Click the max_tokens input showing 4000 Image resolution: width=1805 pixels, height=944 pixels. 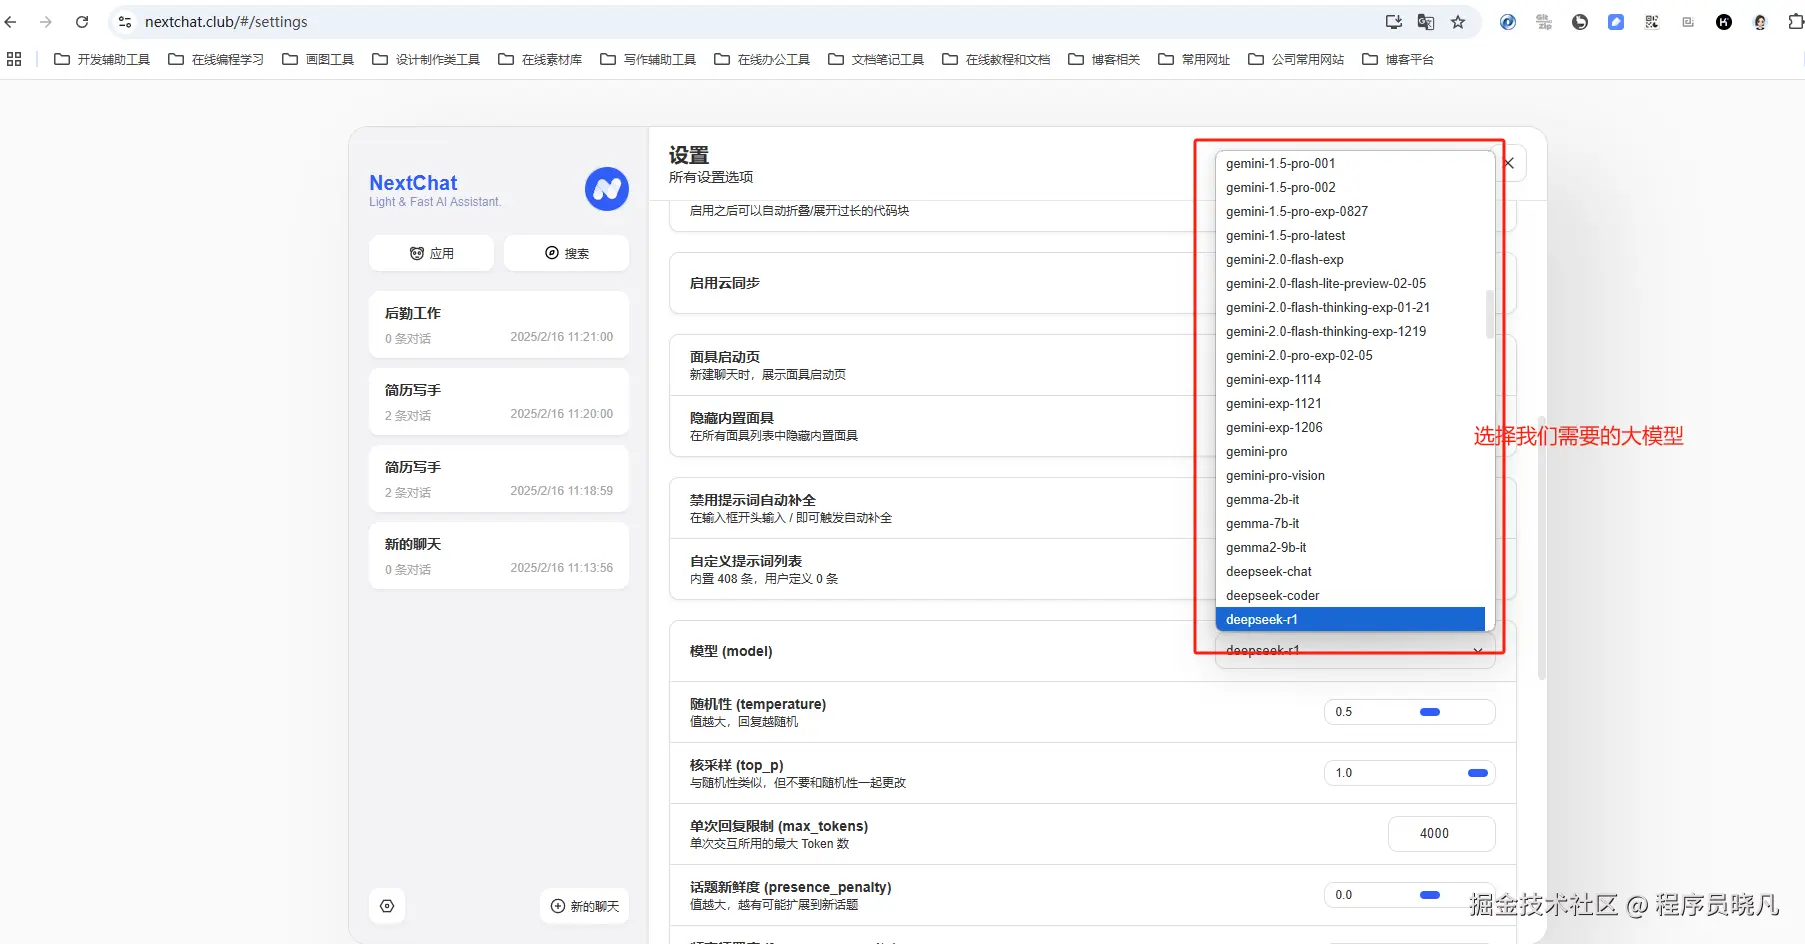[1442, 834]
